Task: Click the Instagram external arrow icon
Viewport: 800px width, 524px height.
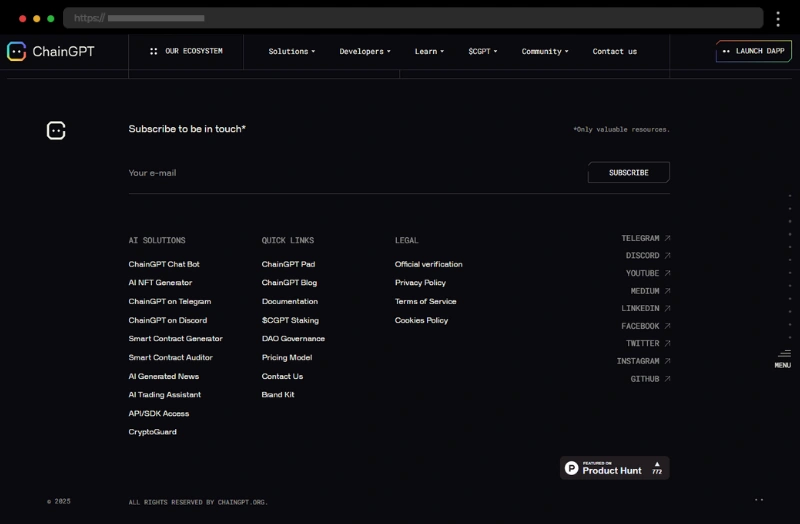Action: coord(667,361)
